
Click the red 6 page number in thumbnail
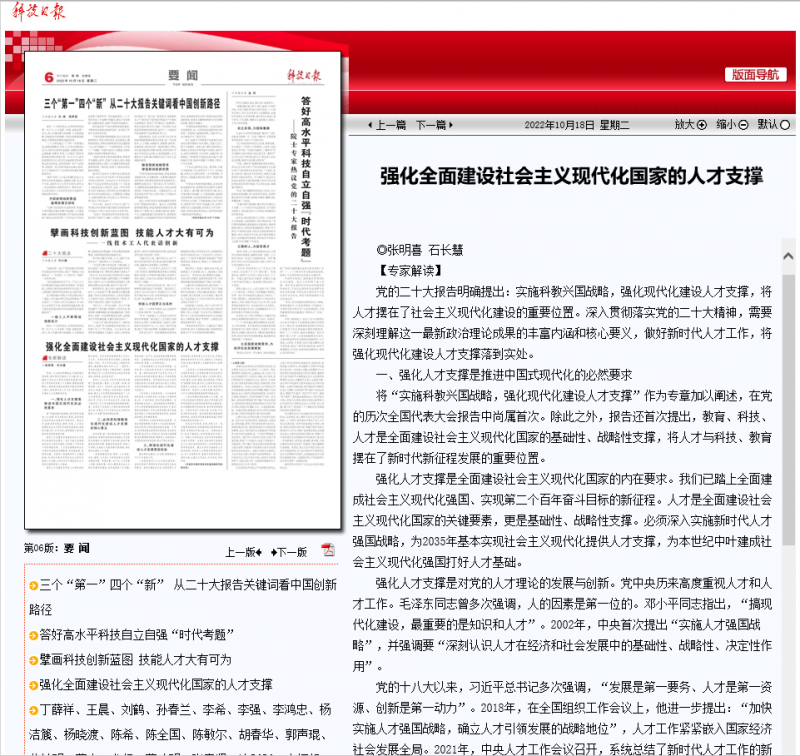pyautogui.click(x=49, y=77)
